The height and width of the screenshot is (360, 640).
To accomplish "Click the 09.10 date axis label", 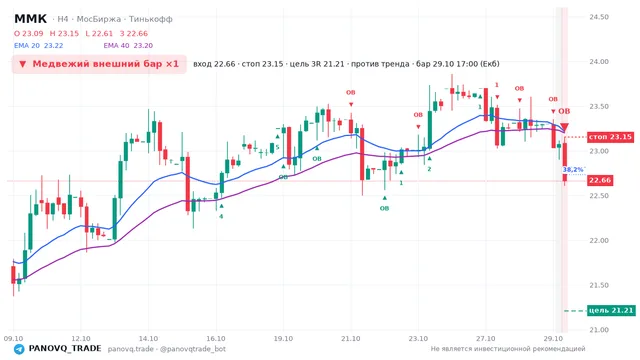I will coord(13,339).
